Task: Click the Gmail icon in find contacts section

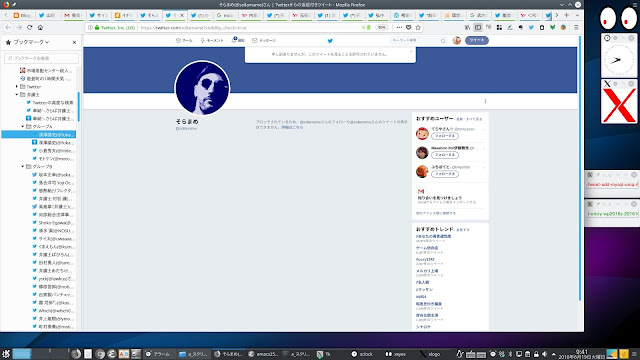Action: coord(421,191)
